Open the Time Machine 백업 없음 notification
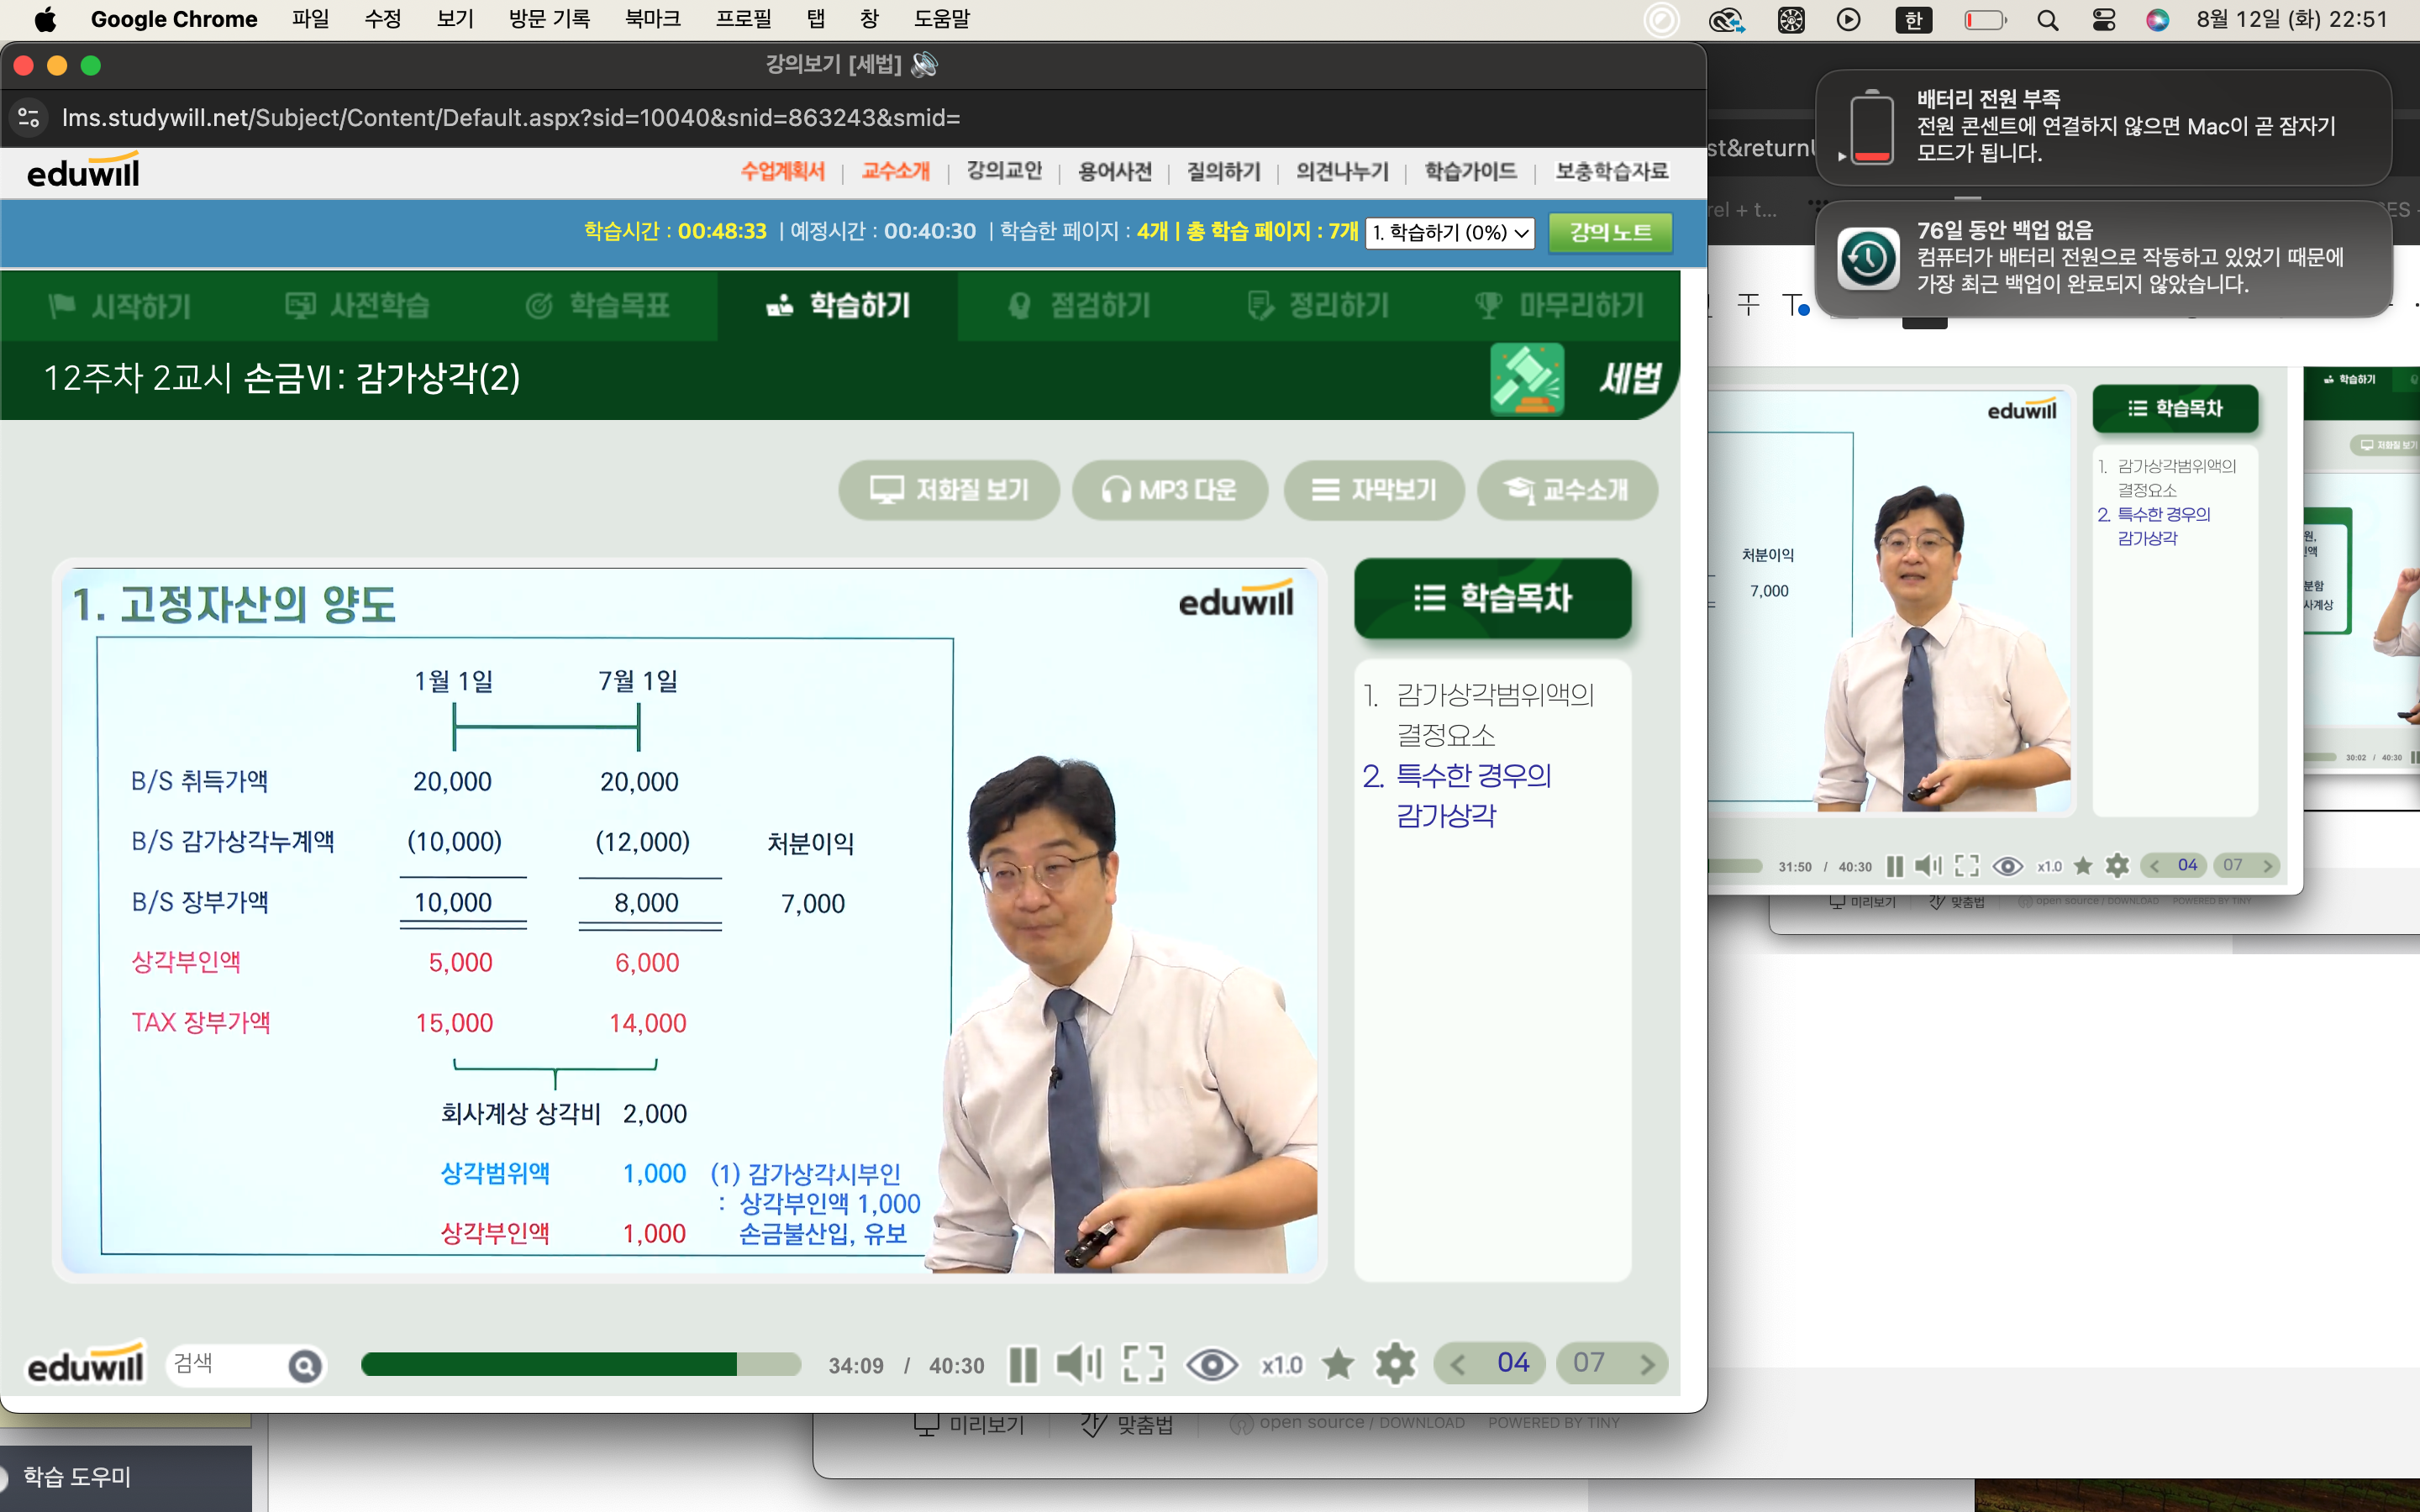Image resolution: width=2420 pixels, height=1512 pixels. tap(2103, 257)
